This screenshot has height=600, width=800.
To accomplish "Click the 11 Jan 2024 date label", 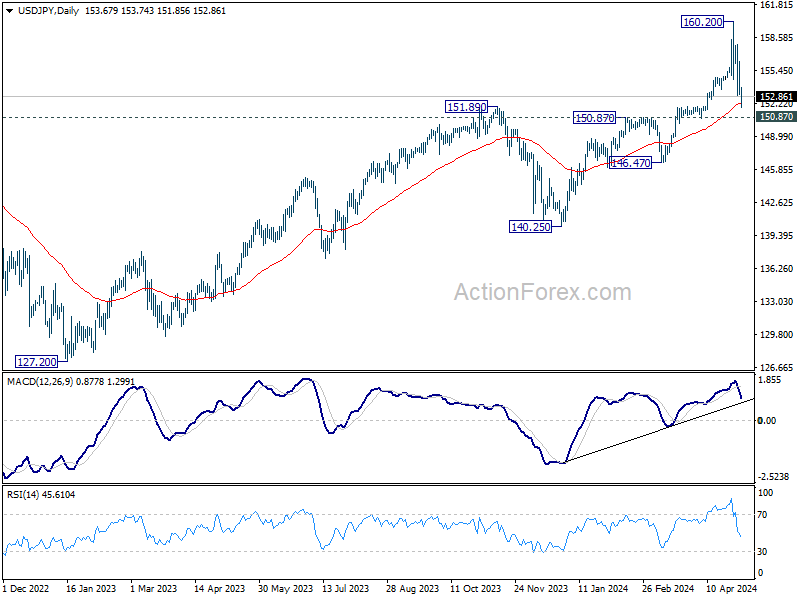I will pos(604,588).
